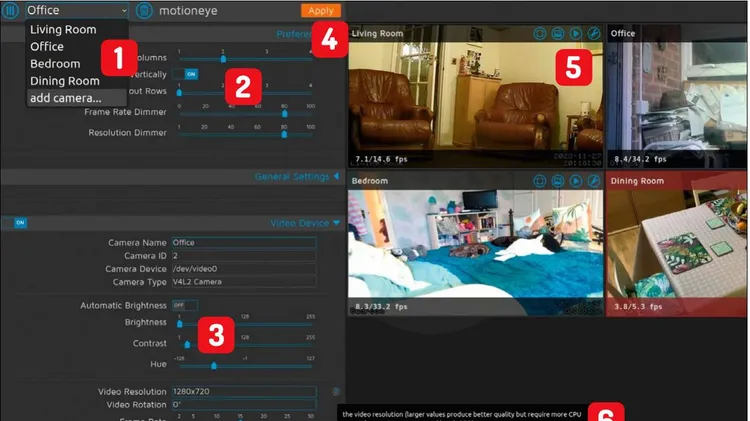The width and height of the screenshot is (750, 421).
Task: Click the Camera Name field
Action: click(244, 243)
